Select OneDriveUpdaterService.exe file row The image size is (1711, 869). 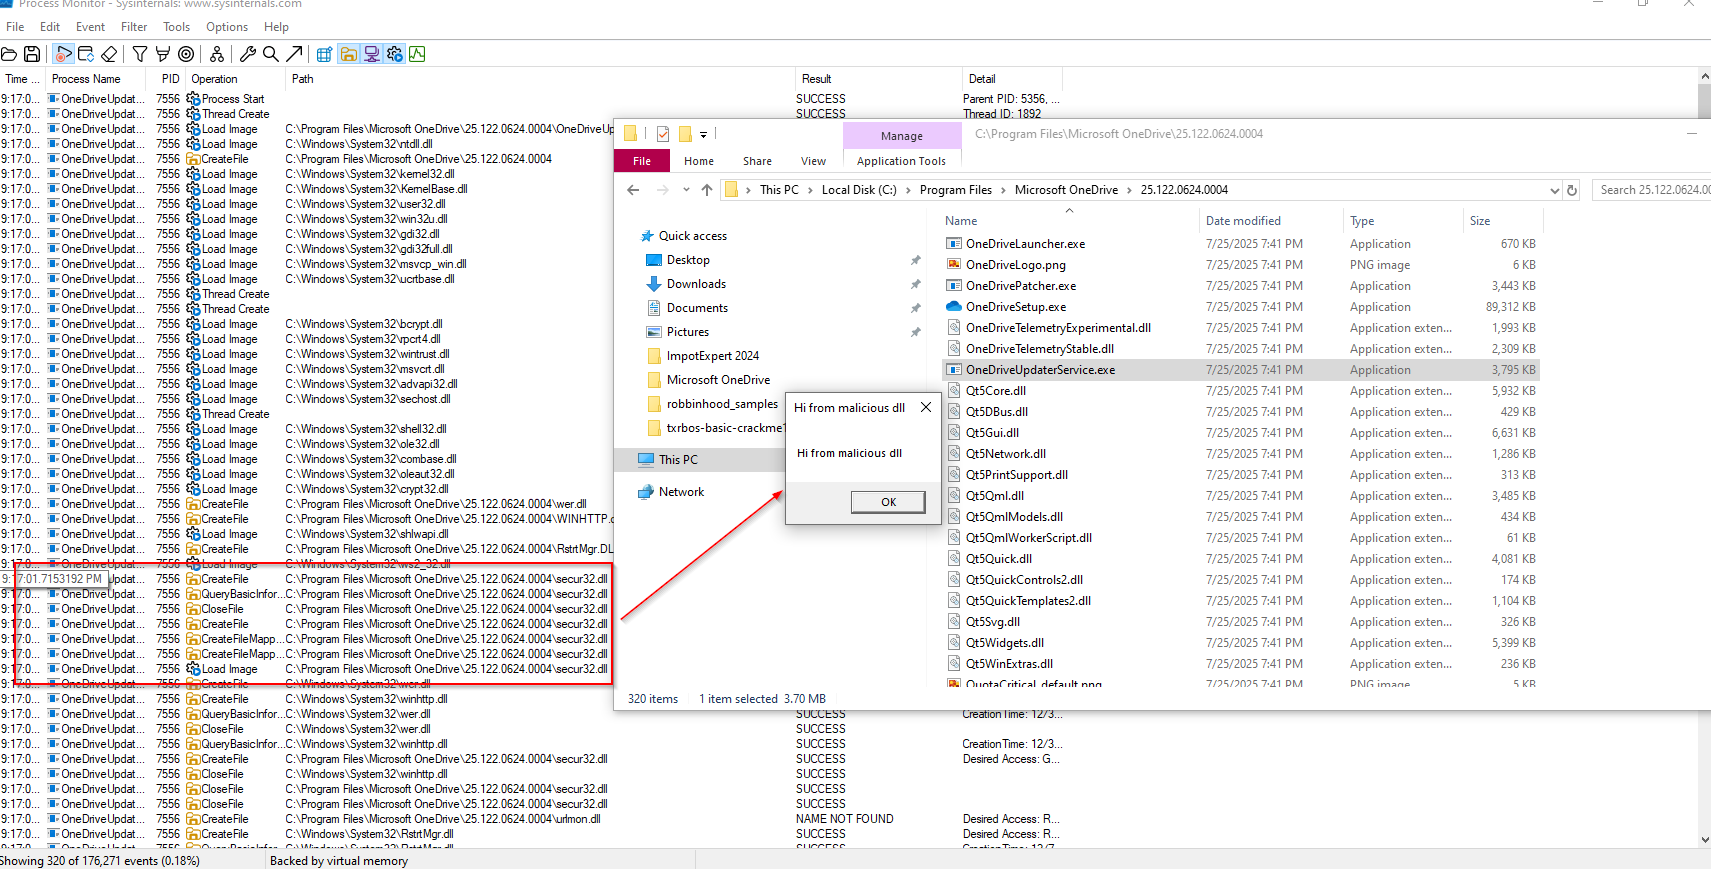(1241, 370)
